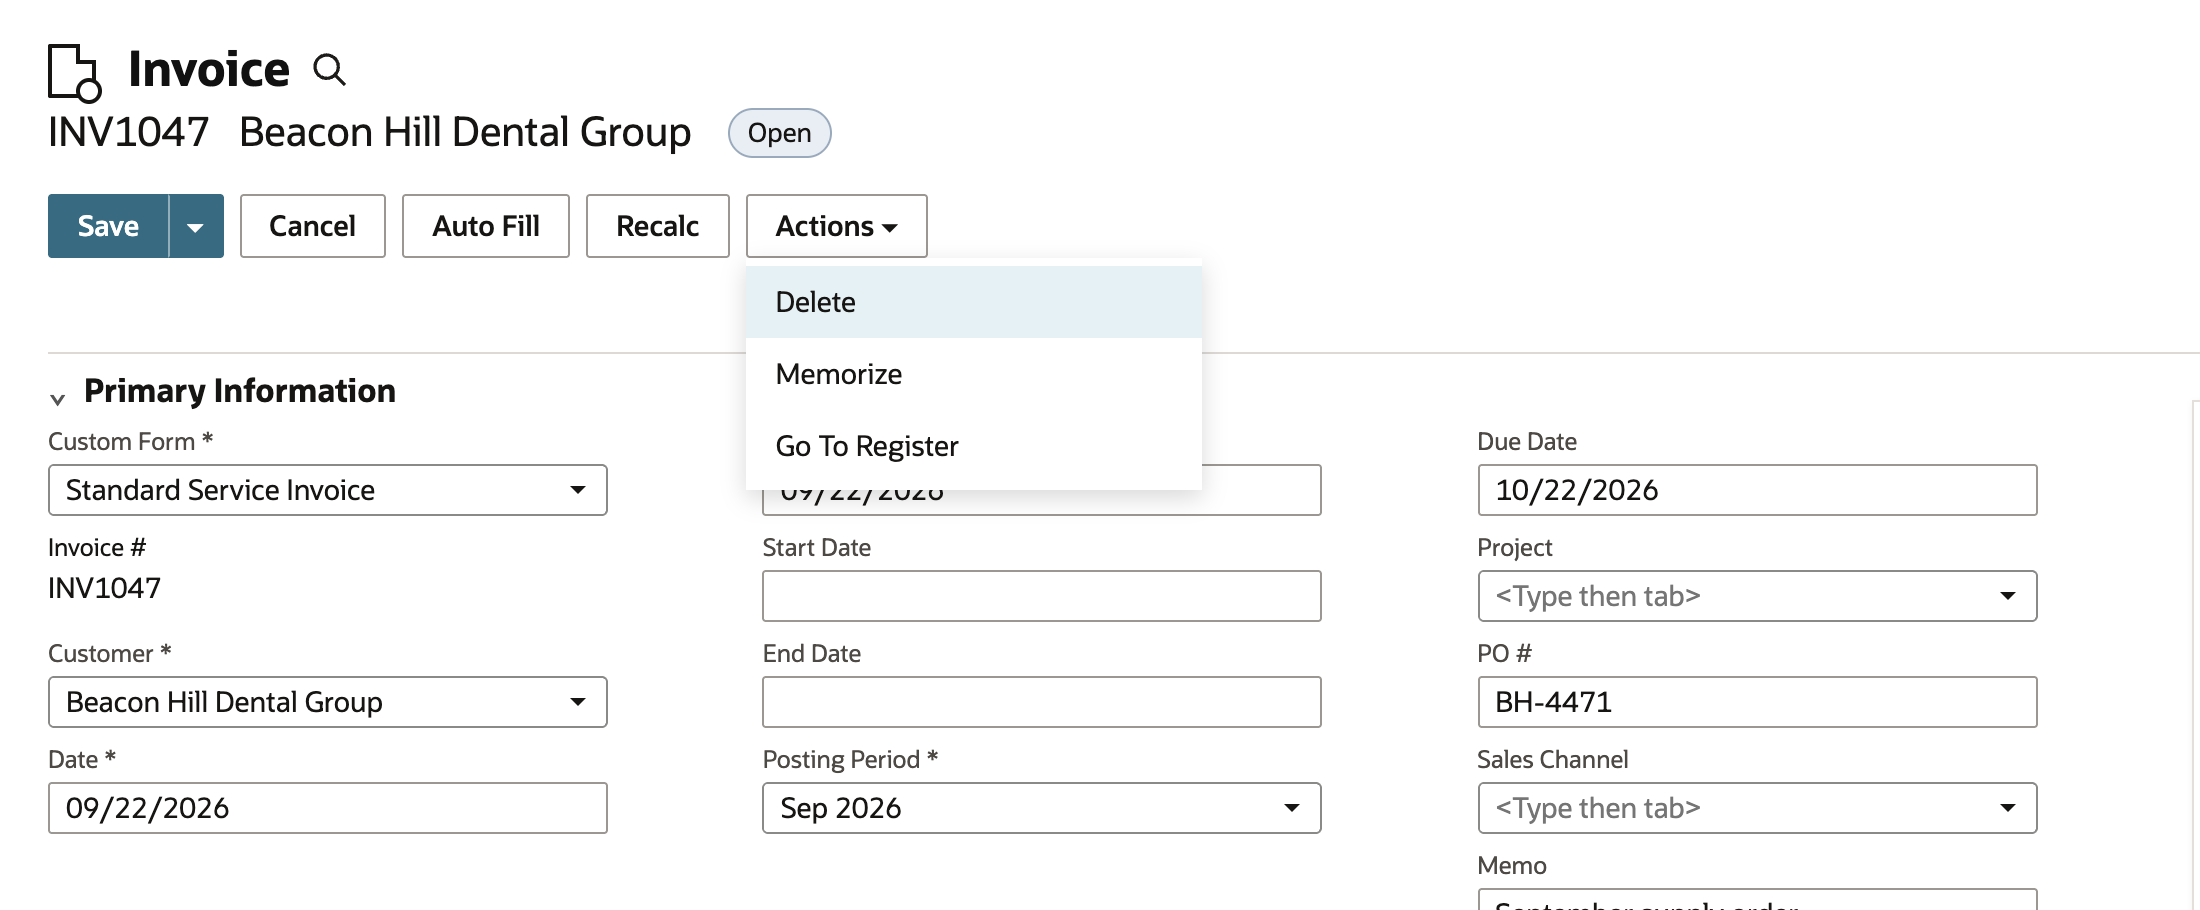Open the Sales Channel dropdown
The width and height of the screenshot is (2200, 910).
click(x=1758, y=808)
